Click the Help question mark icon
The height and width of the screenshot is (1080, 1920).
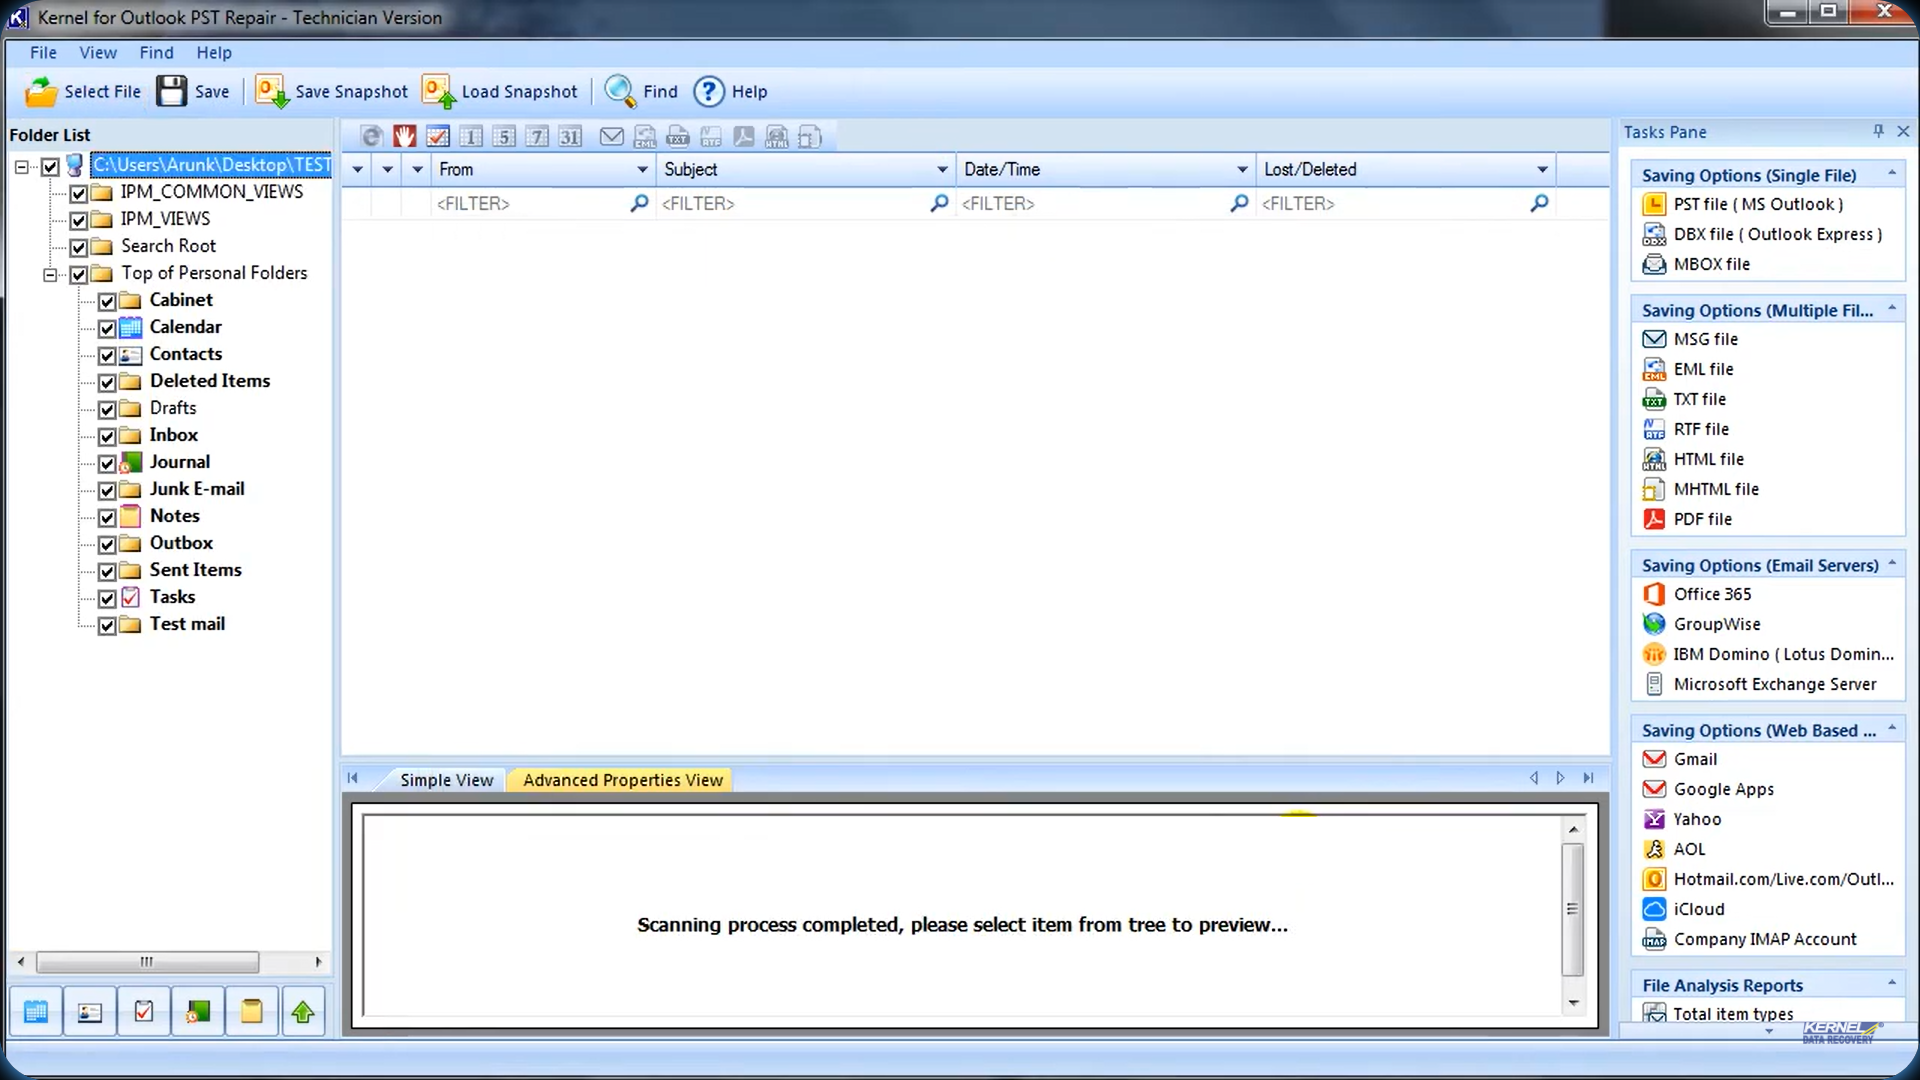coord(709,92)
